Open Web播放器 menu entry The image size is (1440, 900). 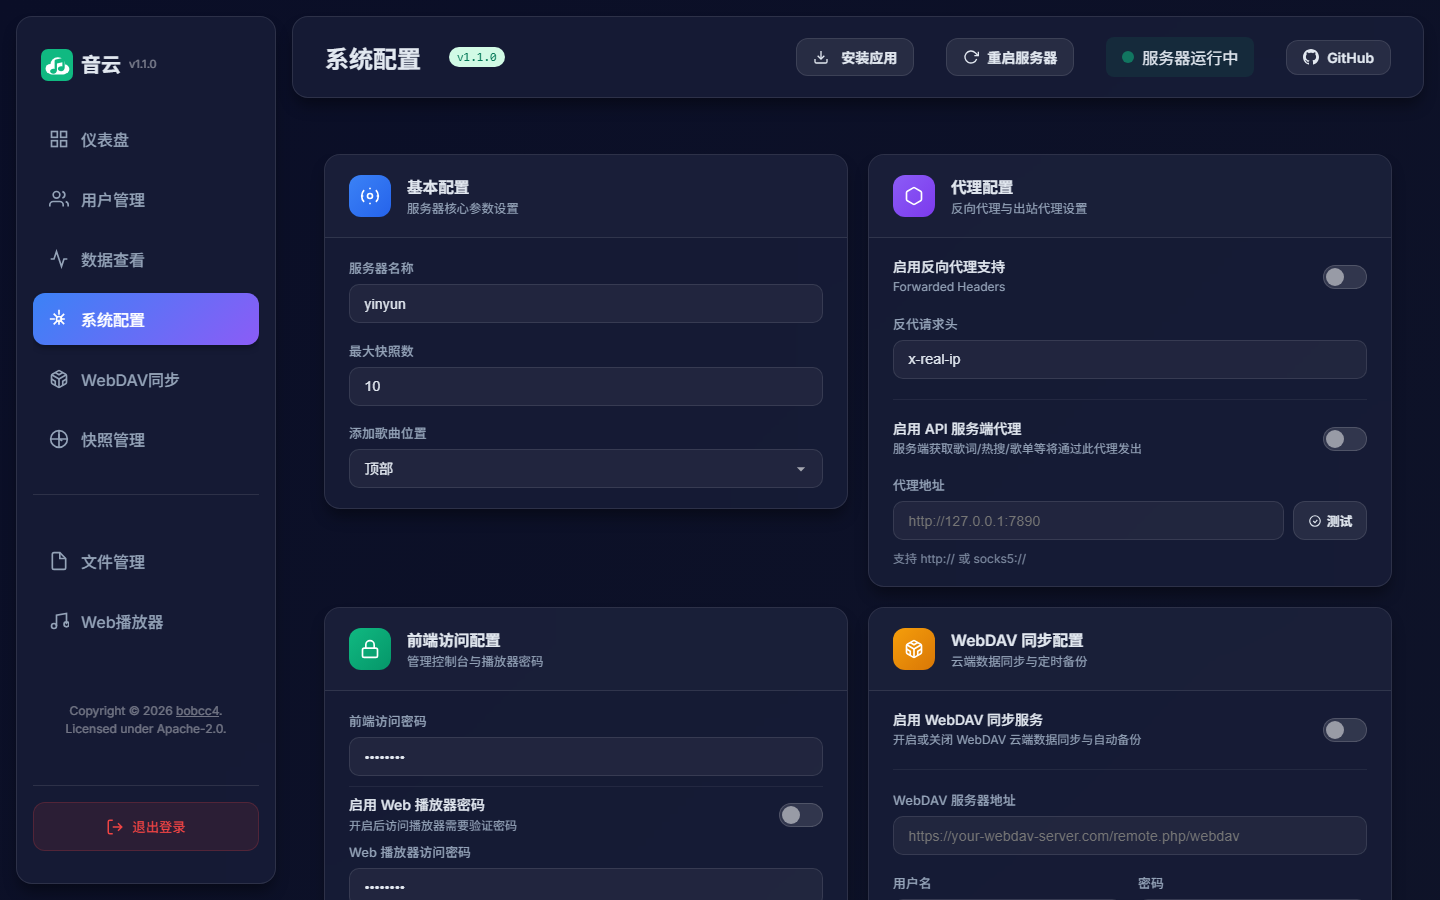tap(146, 621)
